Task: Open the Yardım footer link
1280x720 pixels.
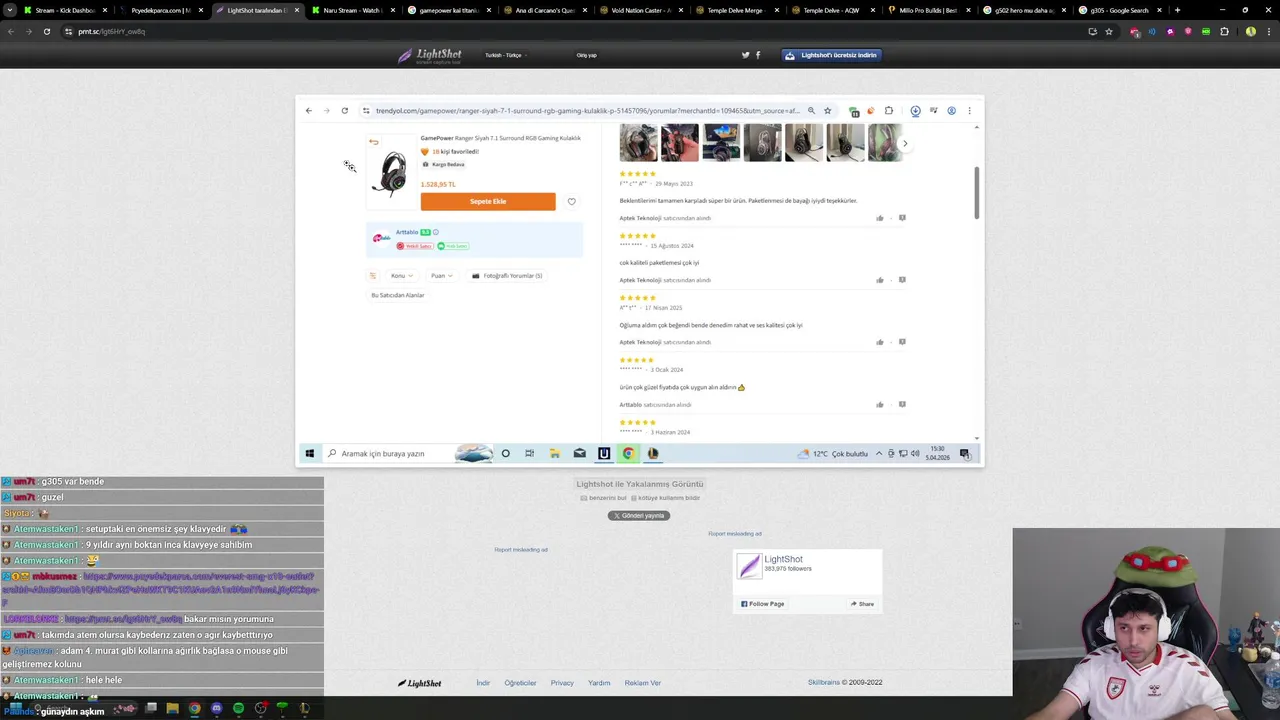Action: (x=599, y=683)
